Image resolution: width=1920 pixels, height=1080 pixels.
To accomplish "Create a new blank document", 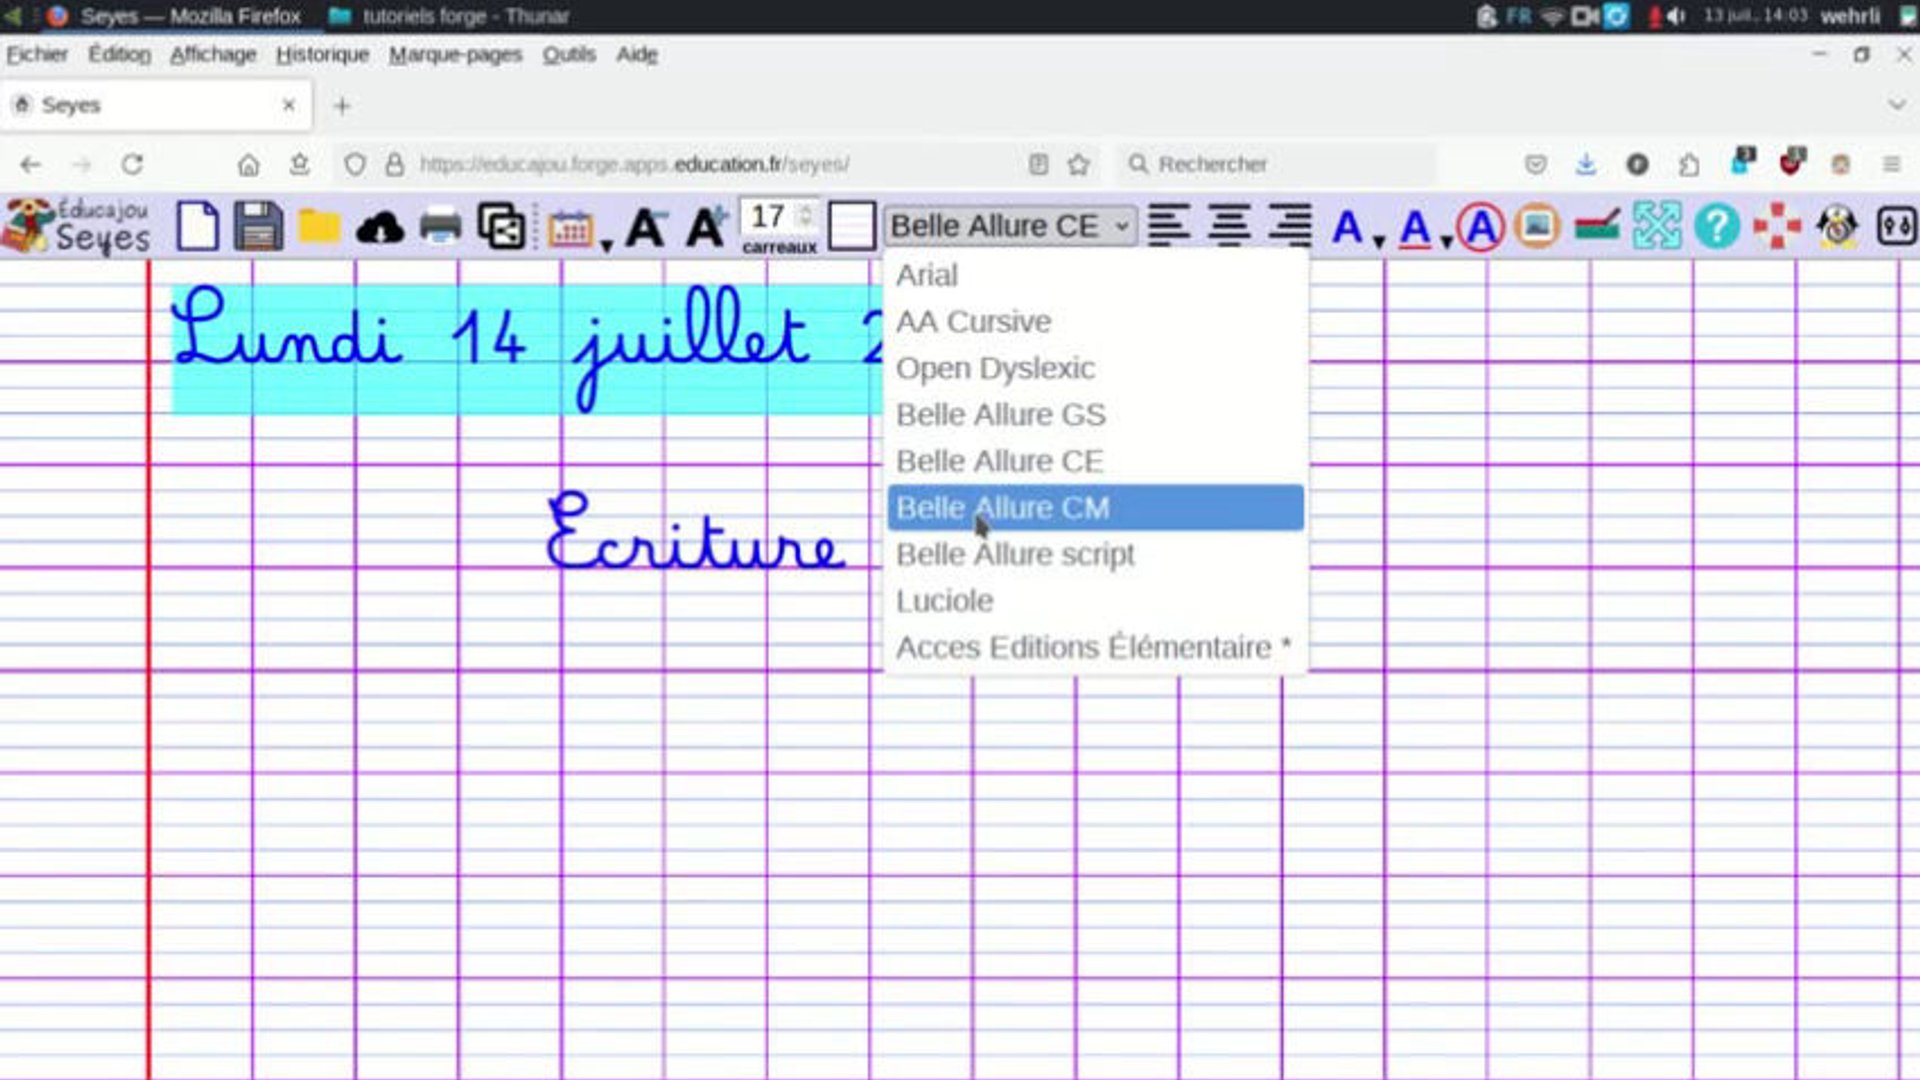I will tap(198, 226).
